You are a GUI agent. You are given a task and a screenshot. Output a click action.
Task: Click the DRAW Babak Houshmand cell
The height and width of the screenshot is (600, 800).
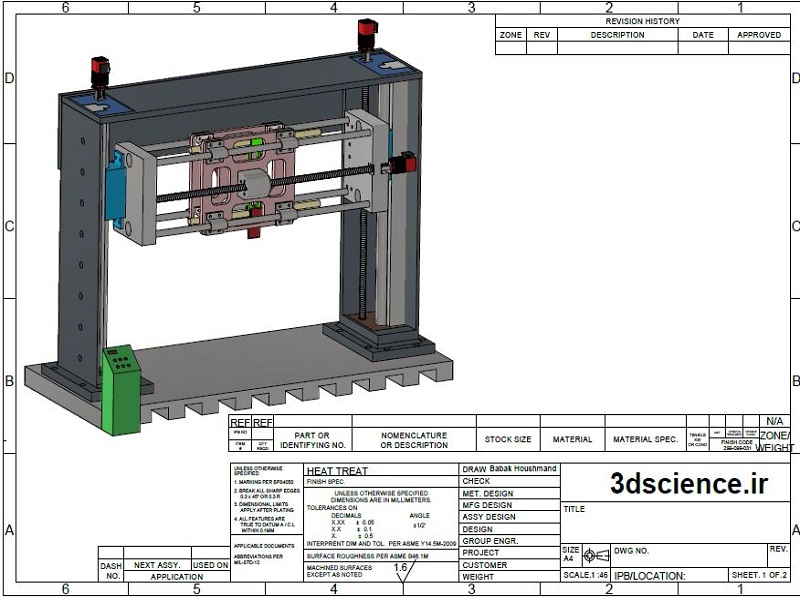[x=509, y=469]
